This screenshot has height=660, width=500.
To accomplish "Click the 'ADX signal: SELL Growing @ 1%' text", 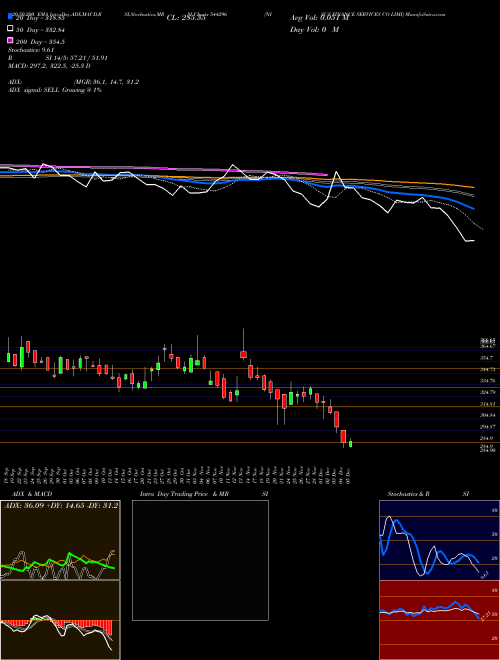I will pyautogui.click(x=55, y=90).
